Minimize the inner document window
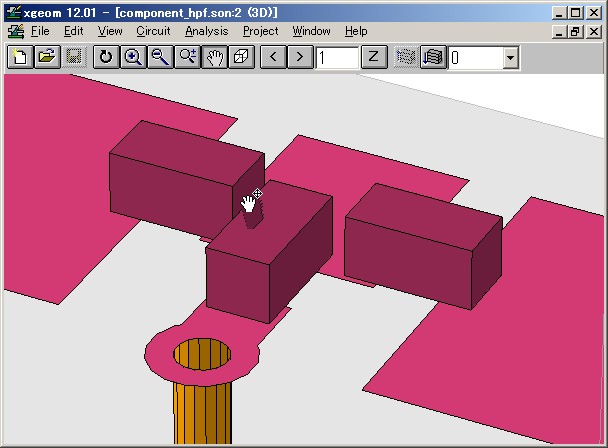This screenshot has width=608, height=448. (558, 31)
